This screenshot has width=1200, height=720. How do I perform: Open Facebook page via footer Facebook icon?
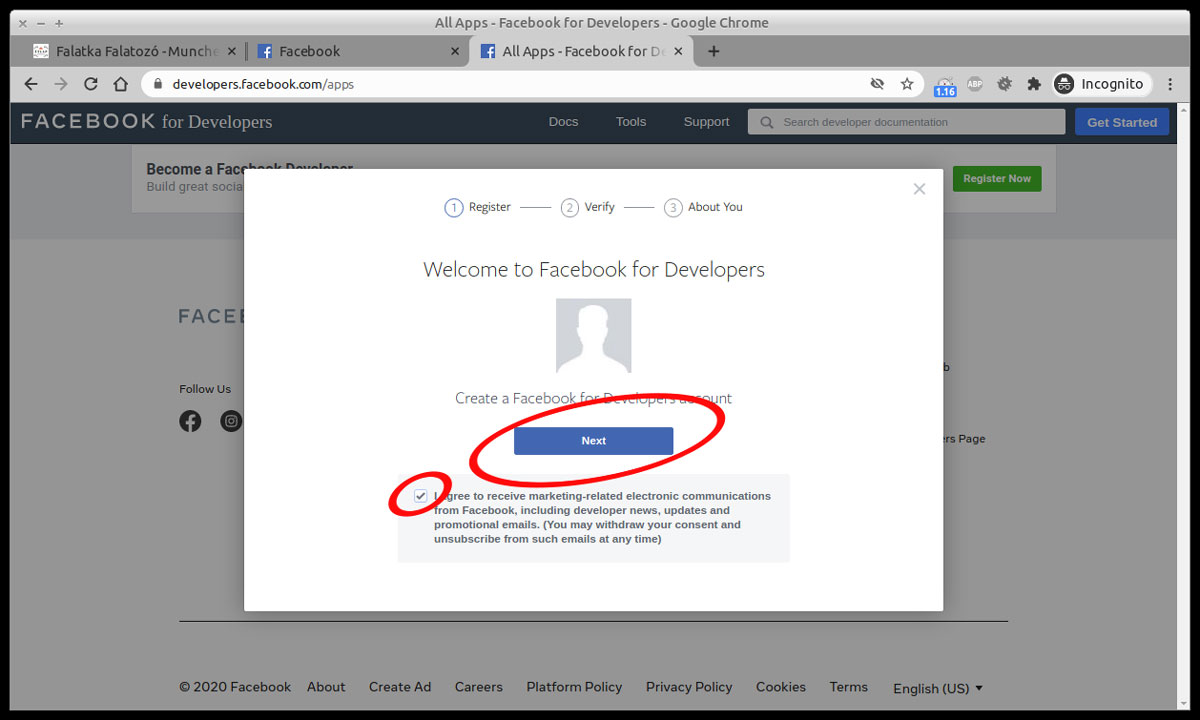click(x=190, y=421)
